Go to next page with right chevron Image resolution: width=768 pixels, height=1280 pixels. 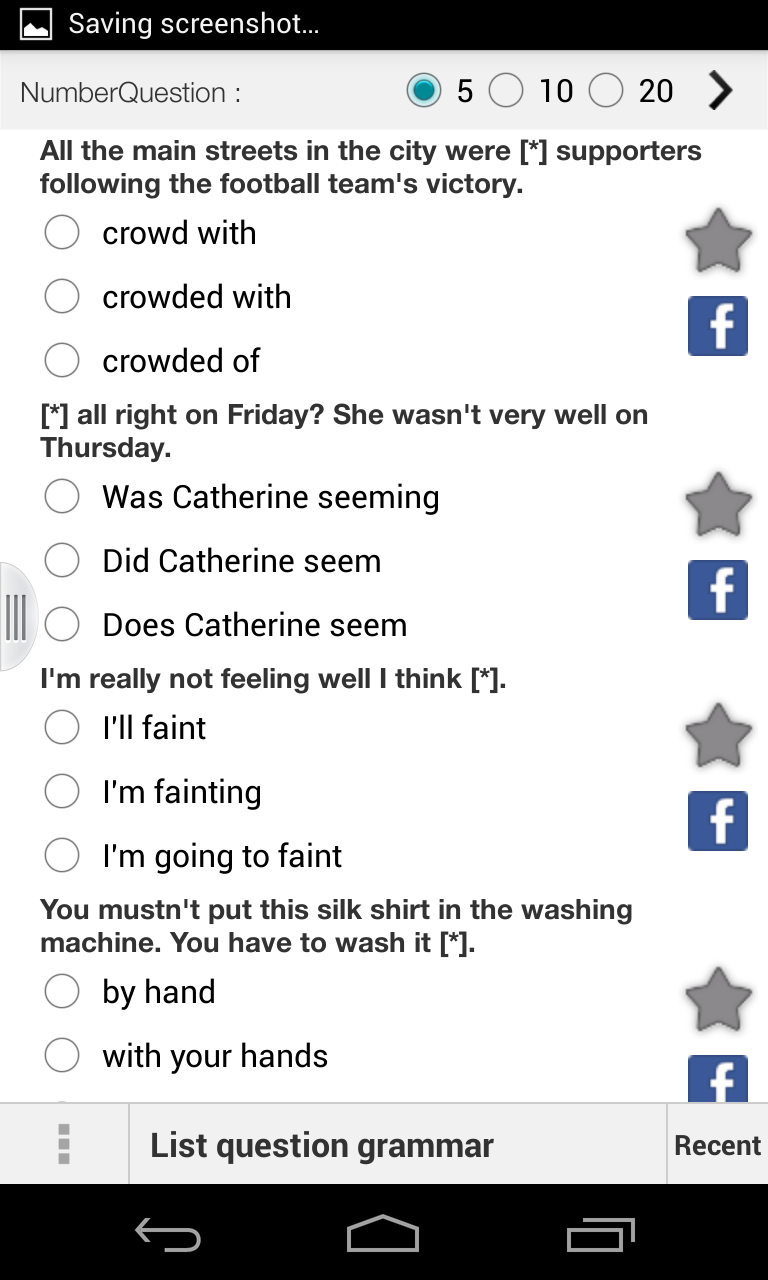tap(721, 91)
